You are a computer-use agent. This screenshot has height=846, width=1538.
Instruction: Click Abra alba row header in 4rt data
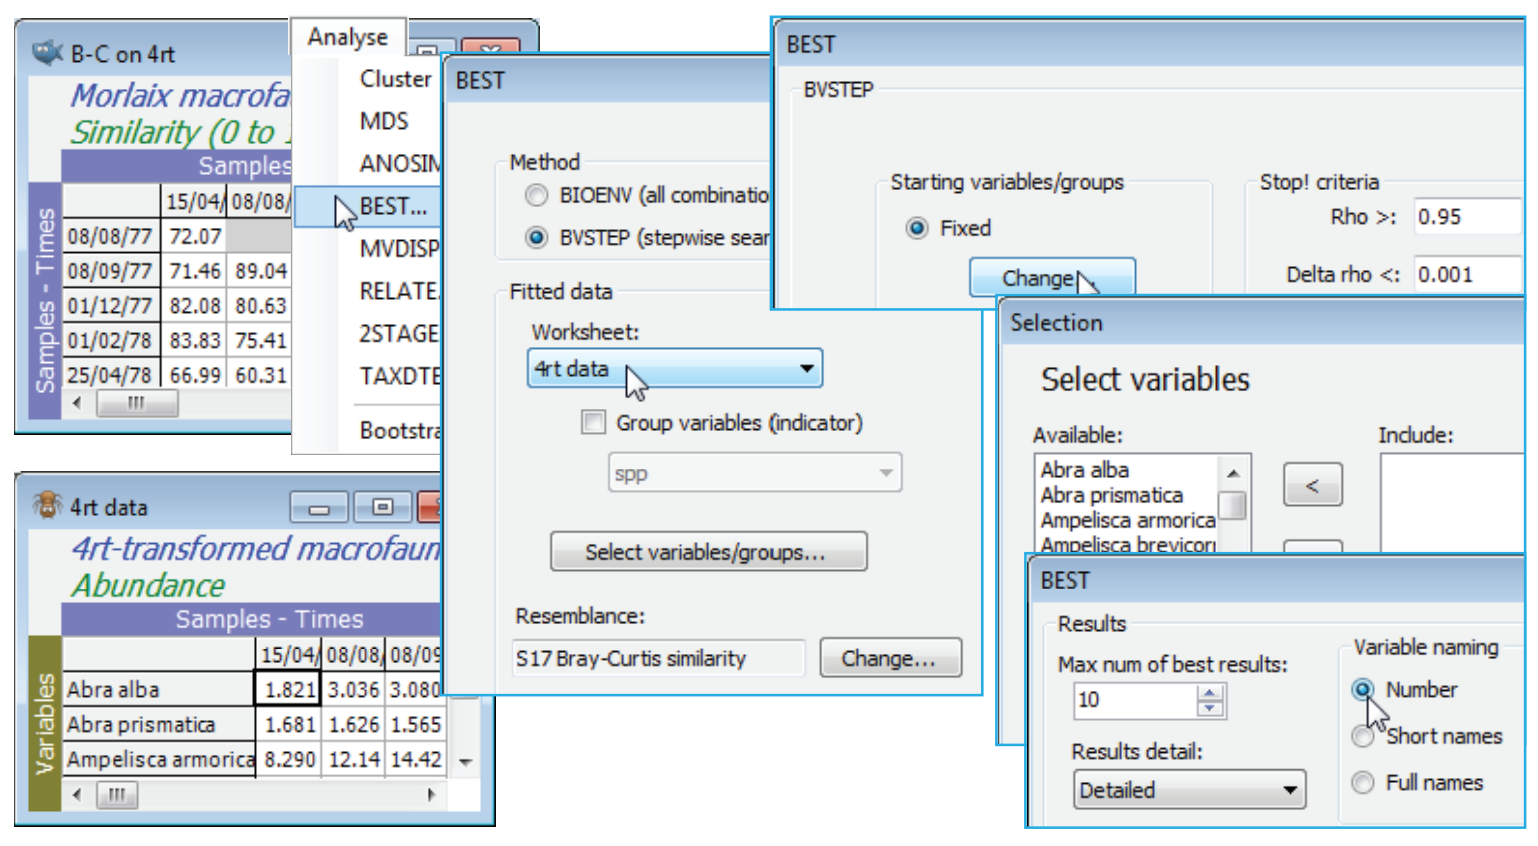(158, 689)
